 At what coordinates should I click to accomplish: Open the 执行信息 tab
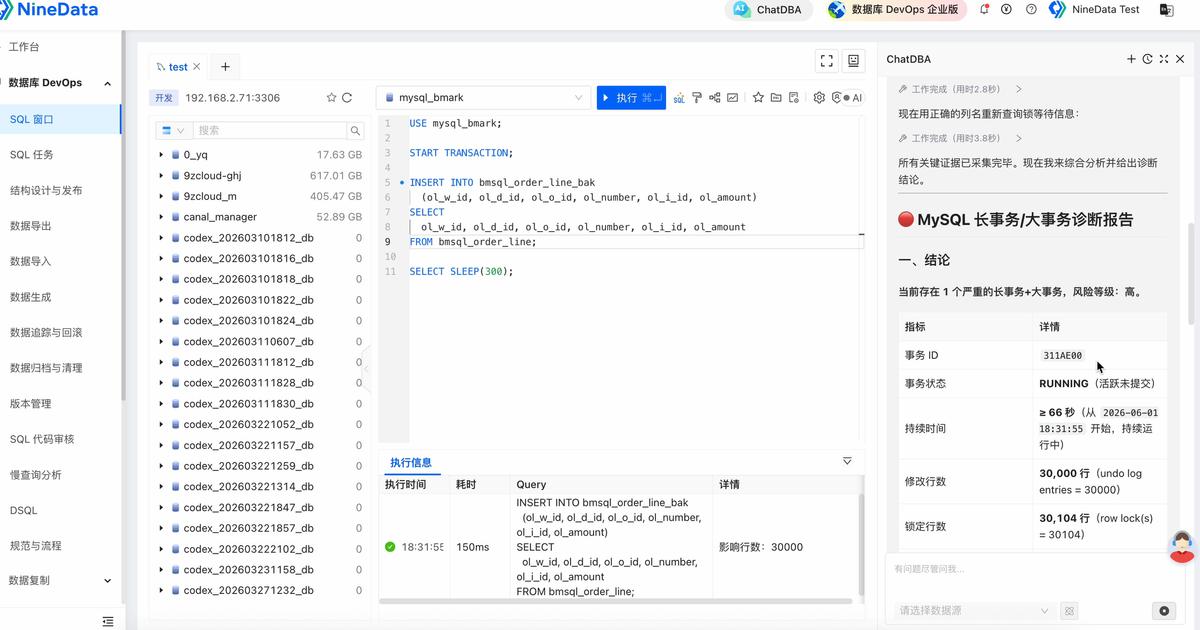(x=411, y=462)
